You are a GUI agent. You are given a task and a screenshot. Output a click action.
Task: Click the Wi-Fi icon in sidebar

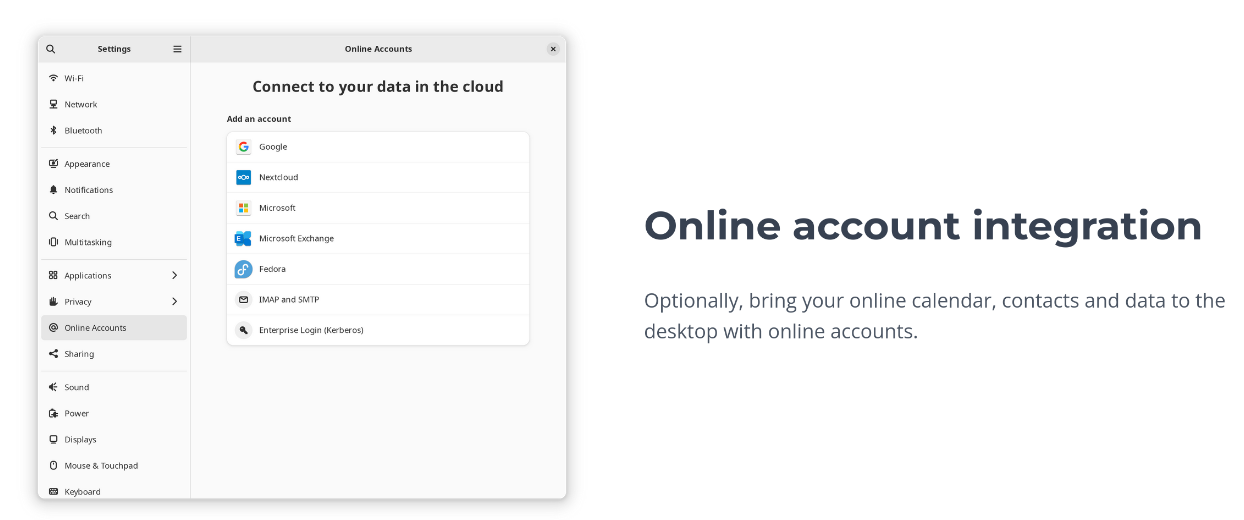(54, 78)
